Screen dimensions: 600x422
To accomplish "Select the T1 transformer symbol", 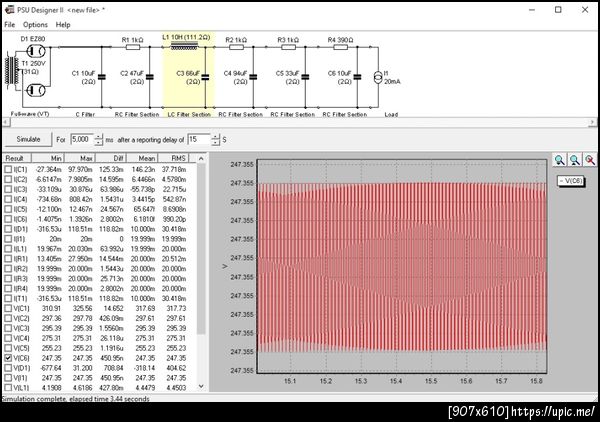I will click(x=12, y=72).
